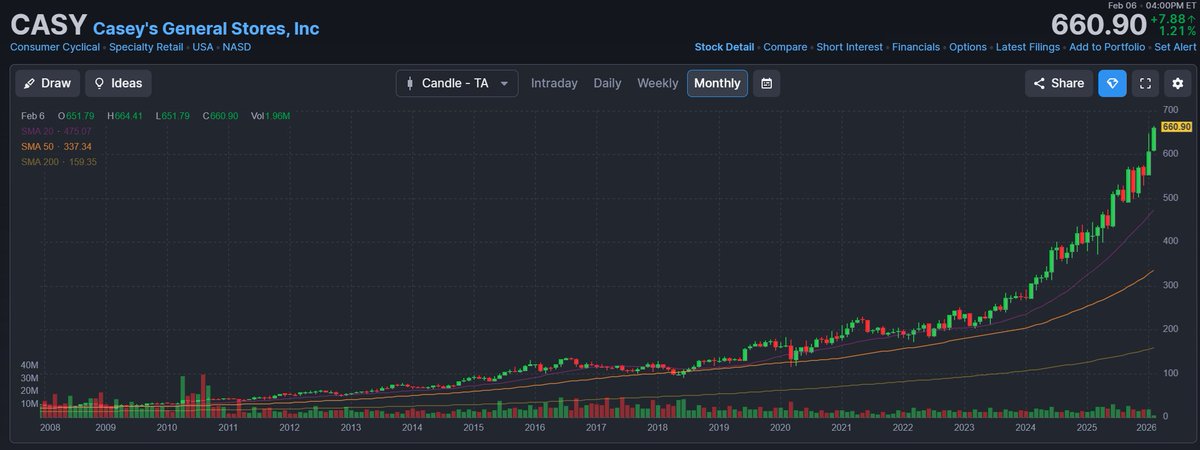Viewport: 1200px width, 450px height.
Task: Open the date range calendar icon
Action: click(766, 83)
